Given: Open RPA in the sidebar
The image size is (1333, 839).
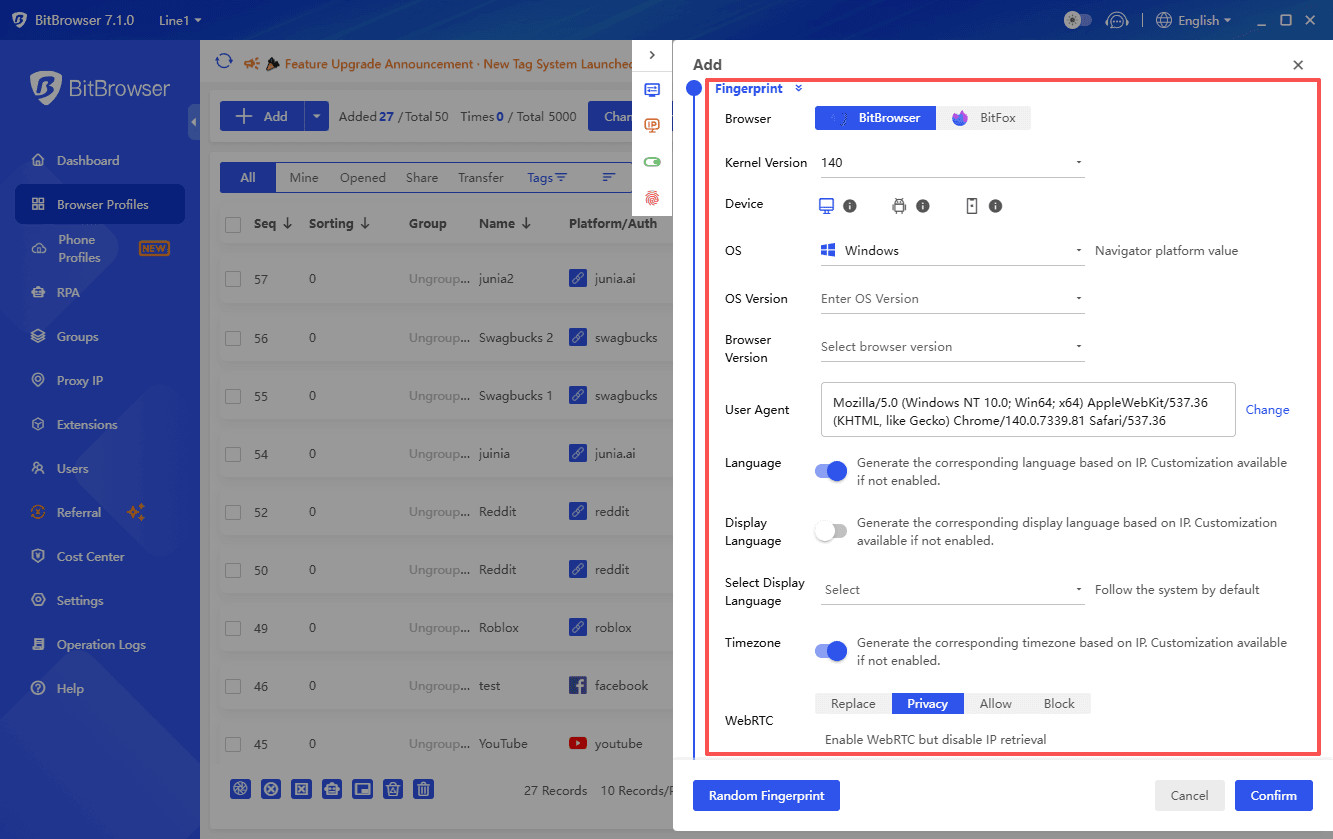Looking at the screenshot, I should 100,292.
